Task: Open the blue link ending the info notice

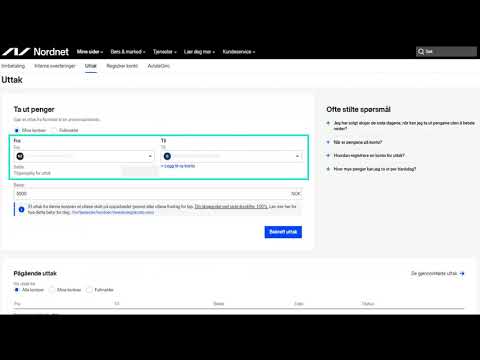Action: 113,212
